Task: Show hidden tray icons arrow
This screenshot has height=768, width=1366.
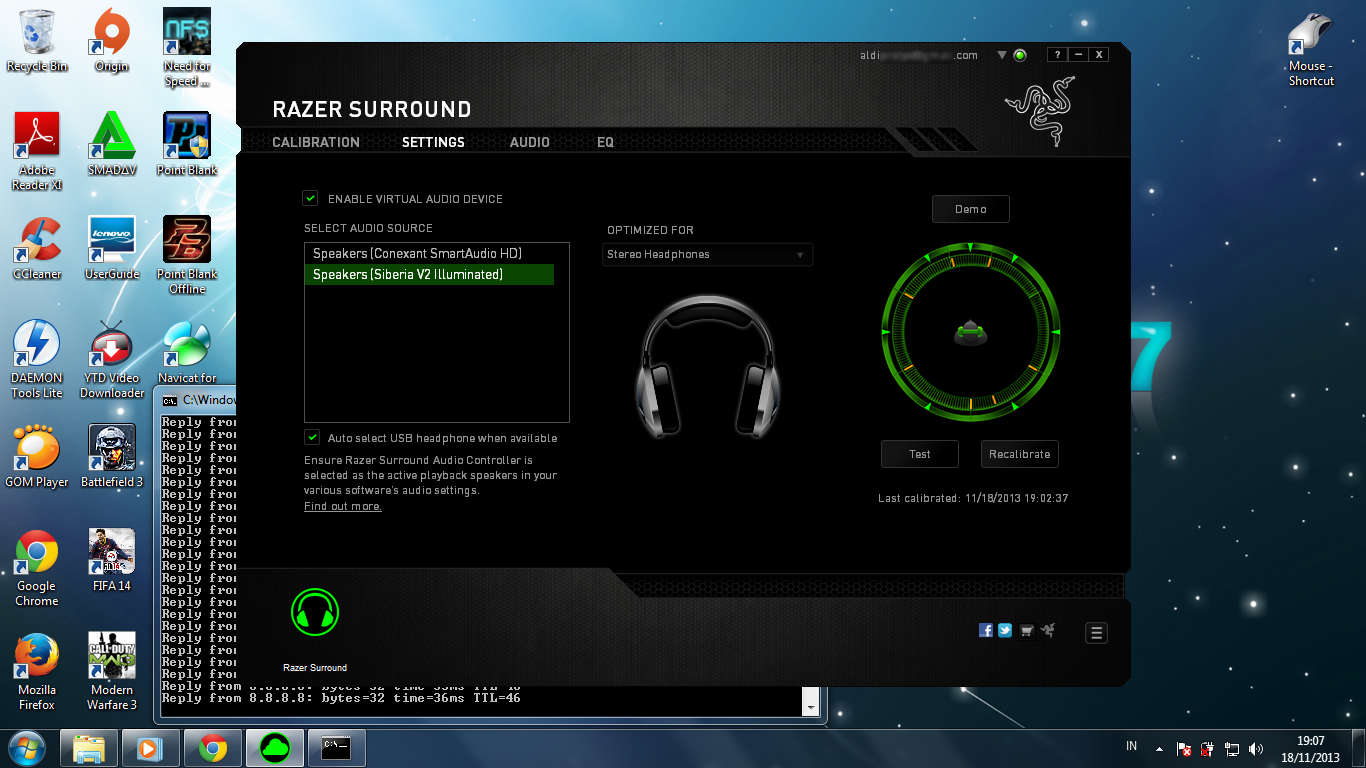Action: point(1160,748)
